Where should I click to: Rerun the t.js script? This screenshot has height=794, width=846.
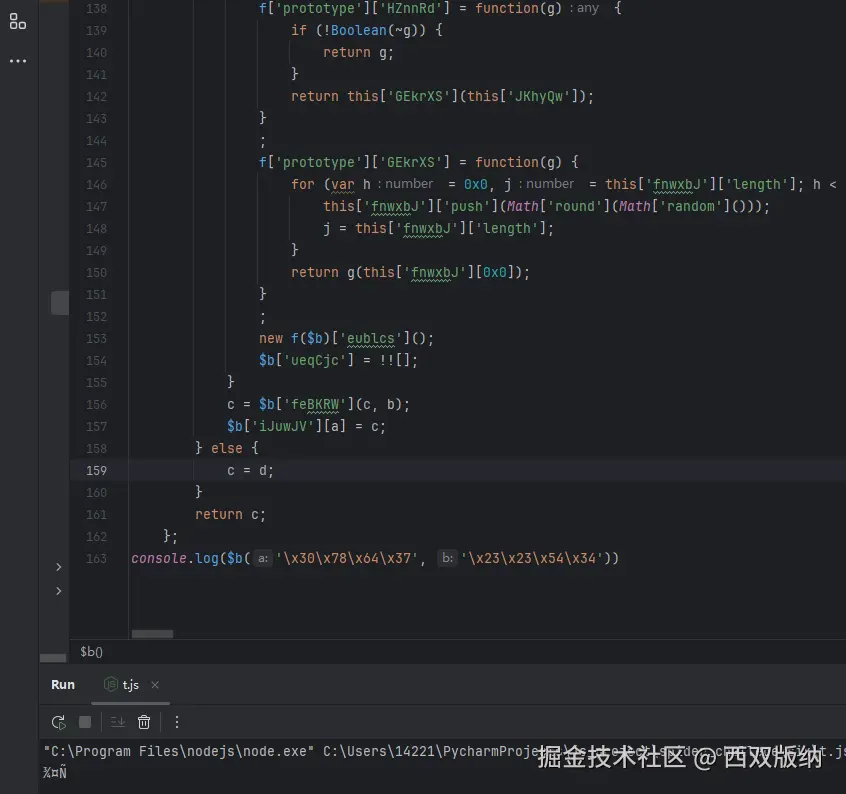(58, 722)
